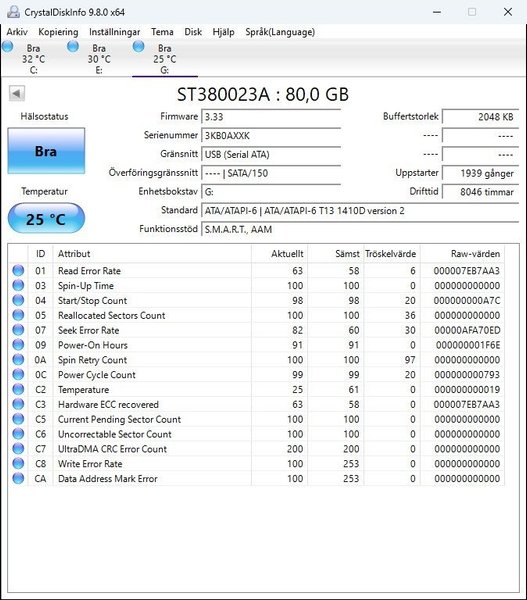527x600 pixels.
Task: Click status circle for Read Error Rate
Action: tap(18, 271)
